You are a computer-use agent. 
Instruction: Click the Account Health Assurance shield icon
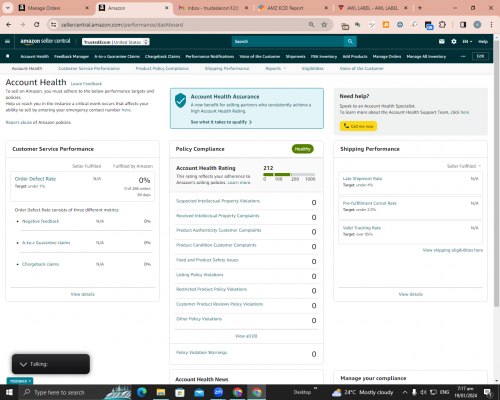pos(180,100)
